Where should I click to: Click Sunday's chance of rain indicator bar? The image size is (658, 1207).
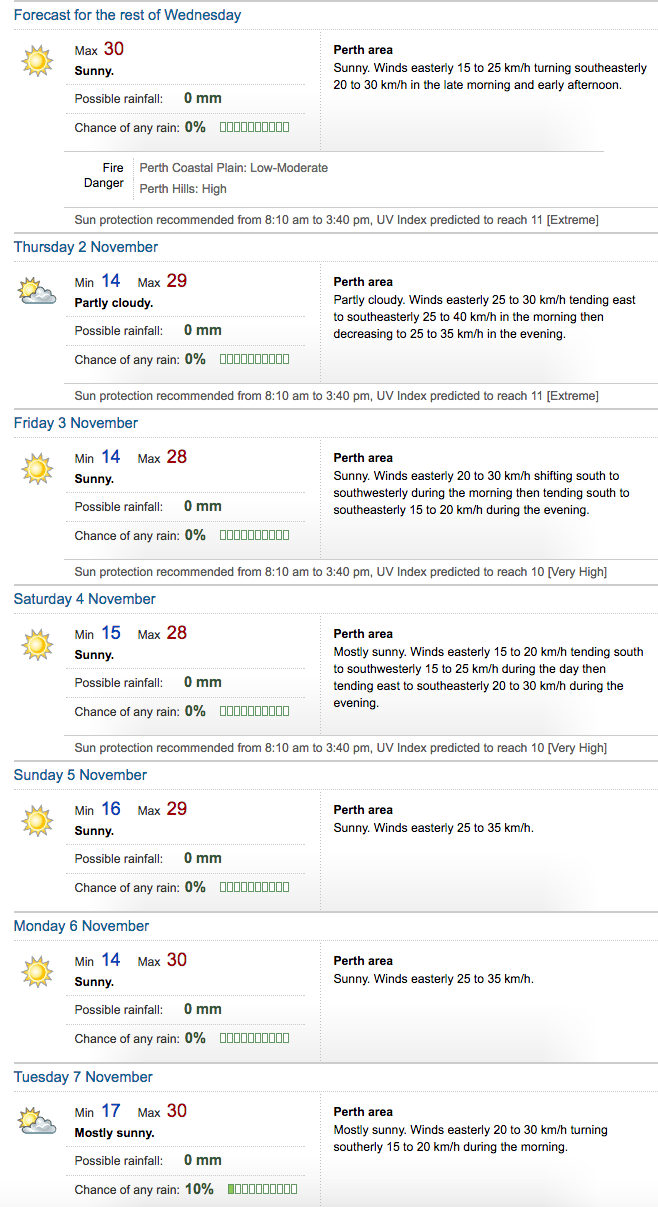[255, 887]
